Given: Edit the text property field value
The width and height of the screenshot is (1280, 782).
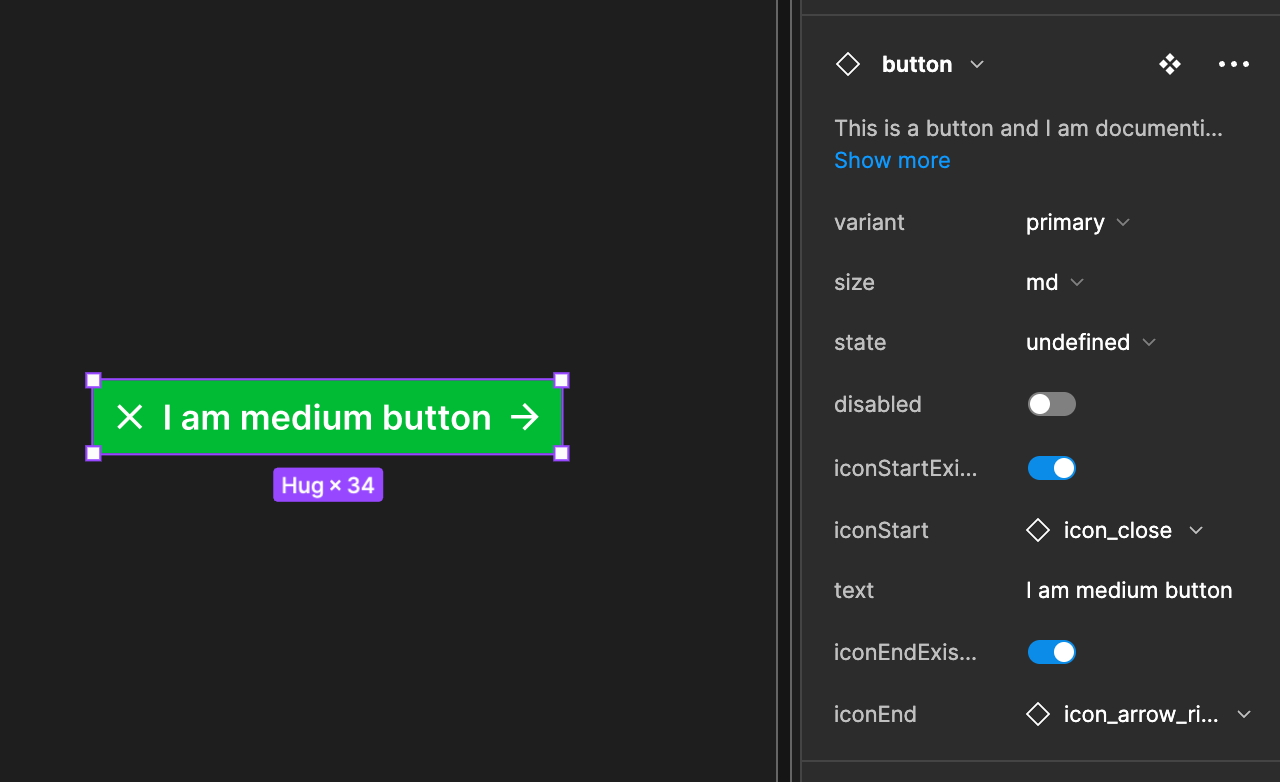Looking at the screenshot, I should 1129,590.
